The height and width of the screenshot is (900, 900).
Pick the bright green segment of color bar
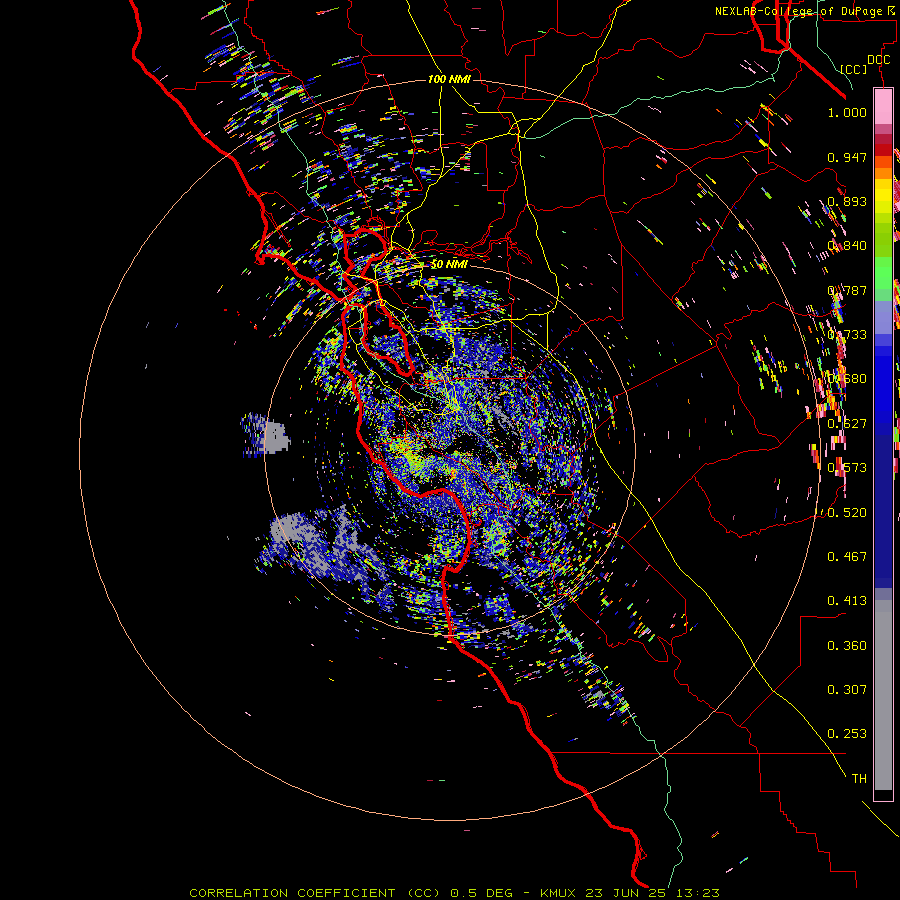pos(883,273)
